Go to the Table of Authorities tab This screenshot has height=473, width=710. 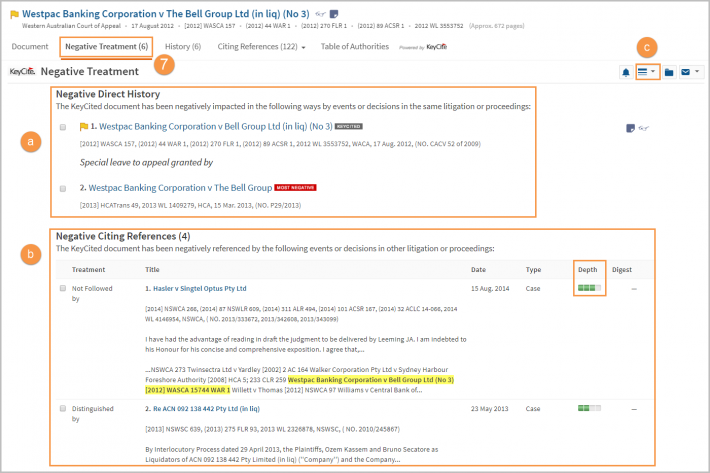[x=355, y=47]
